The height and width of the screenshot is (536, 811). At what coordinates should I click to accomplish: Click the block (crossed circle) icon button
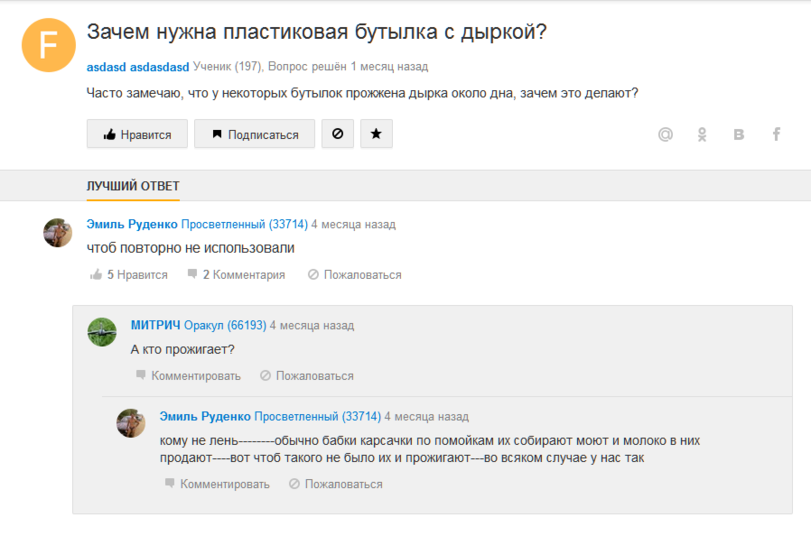tap(337, 134)
